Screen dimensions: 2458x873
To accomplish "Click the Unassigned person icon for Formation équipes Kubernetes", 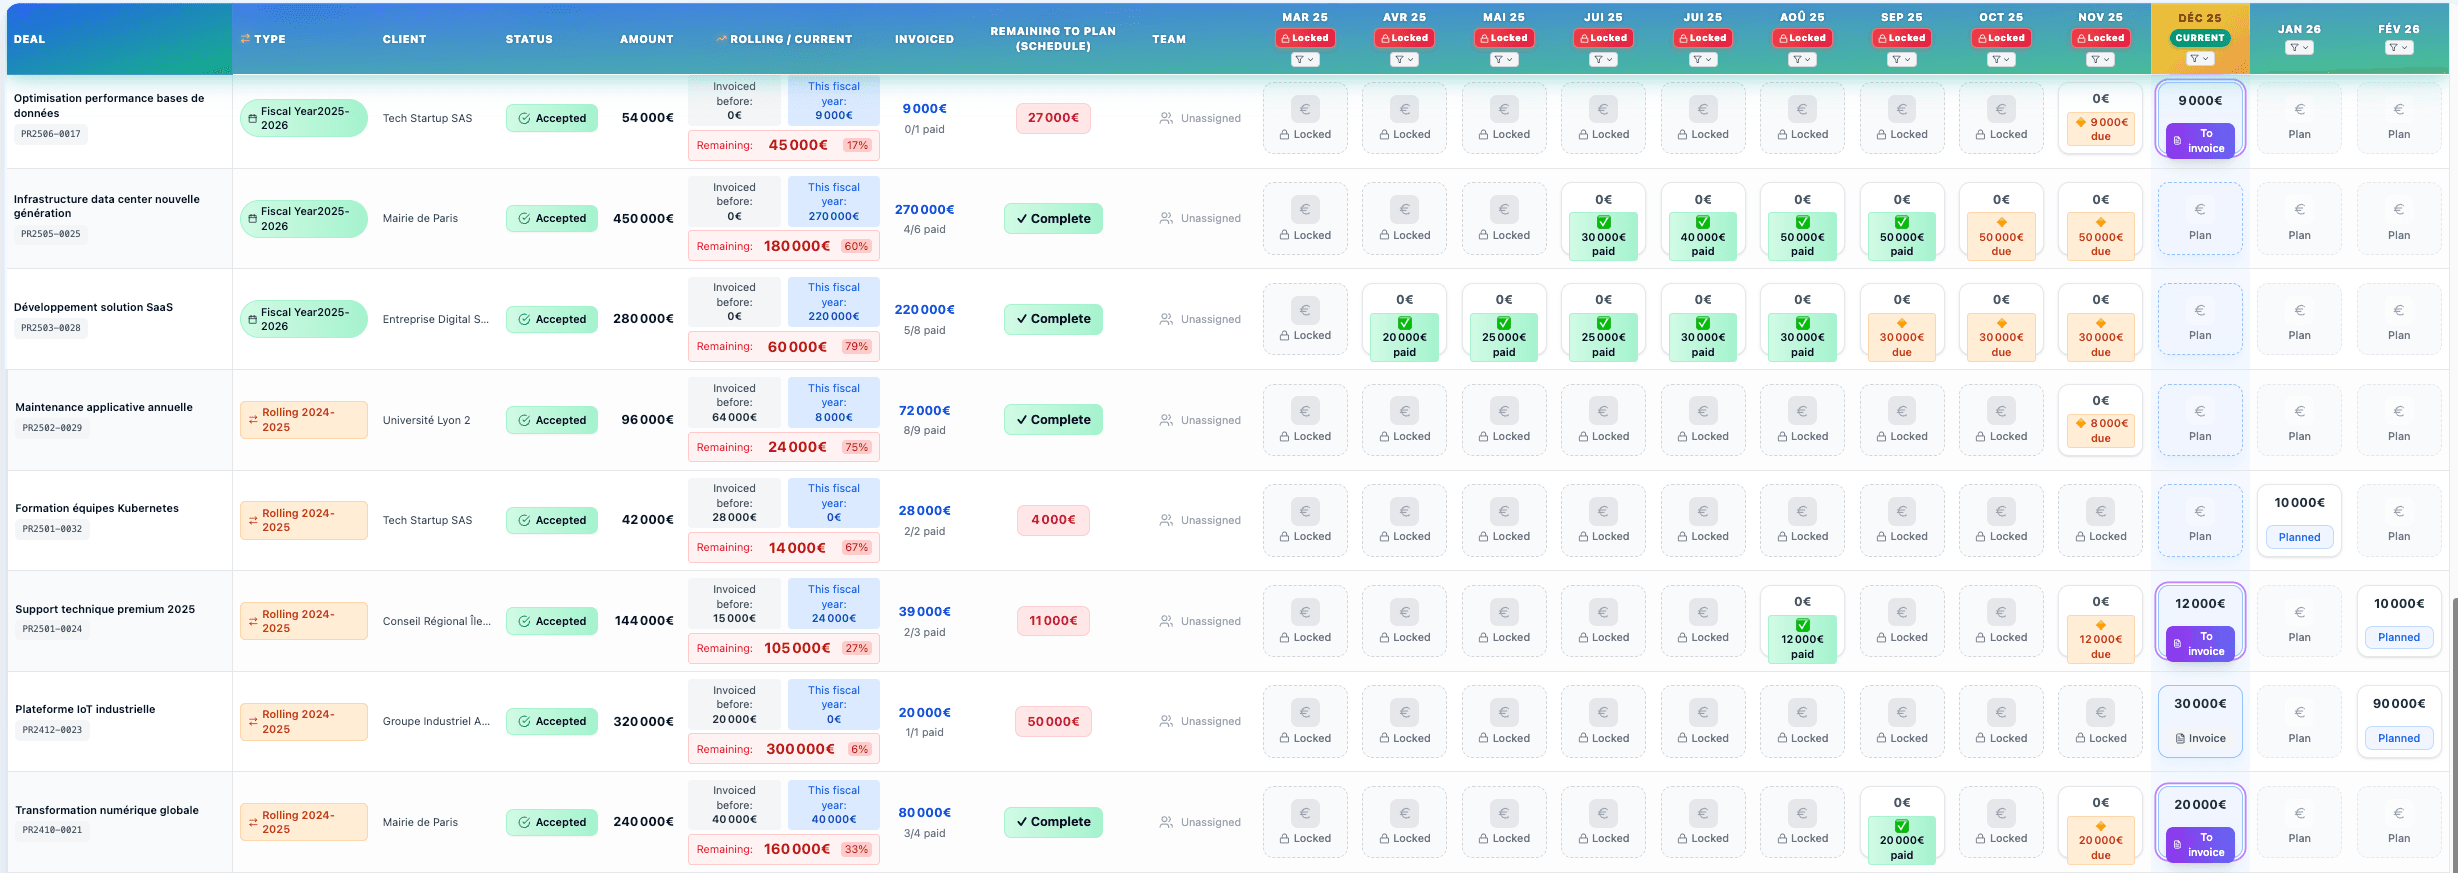I will pos(1166,520).
